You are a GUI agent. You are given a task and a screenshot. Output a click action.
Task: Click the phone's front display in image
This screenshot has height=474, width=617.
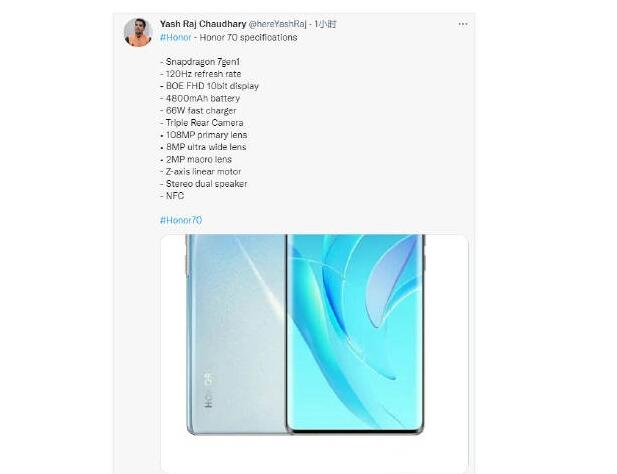tap(356, 334)
